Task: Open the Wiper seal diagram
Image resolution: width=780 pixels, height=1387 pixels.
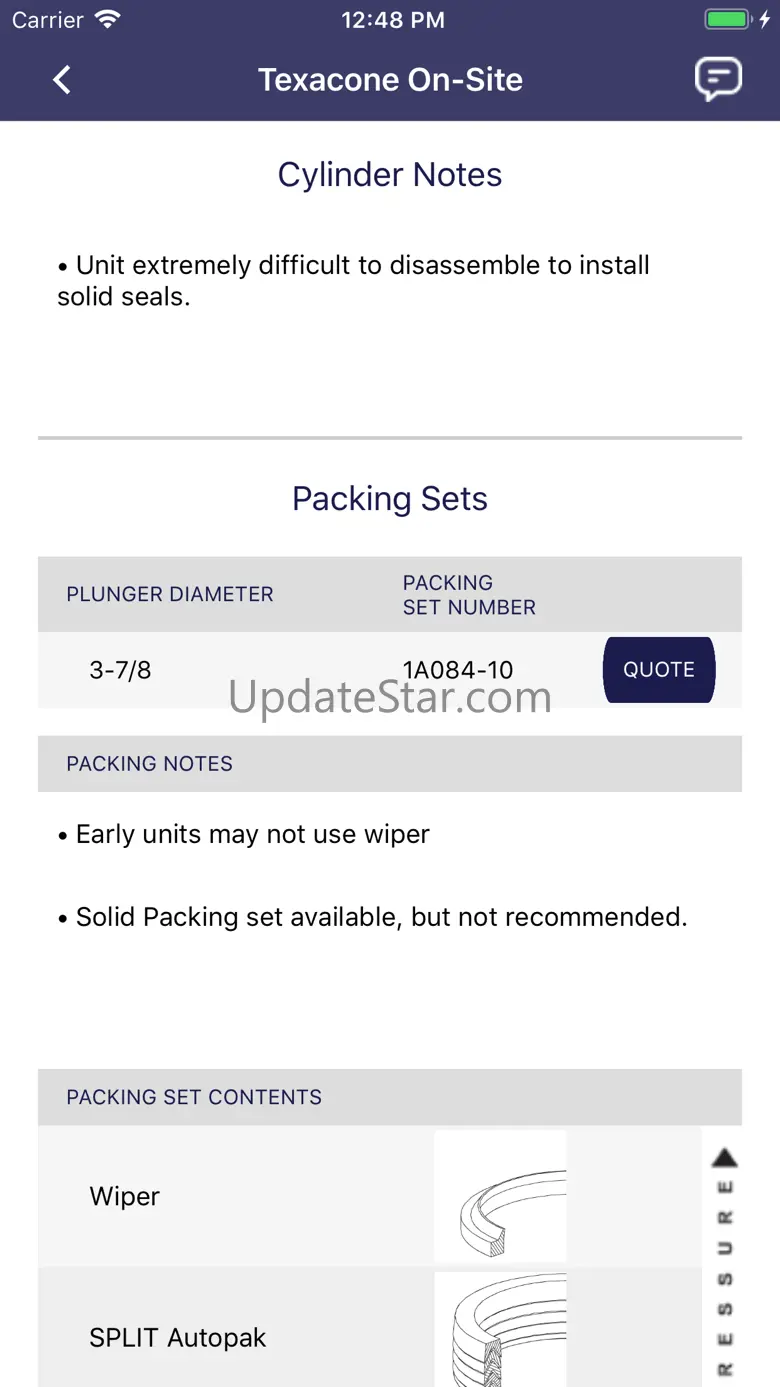Action: 500,1196
